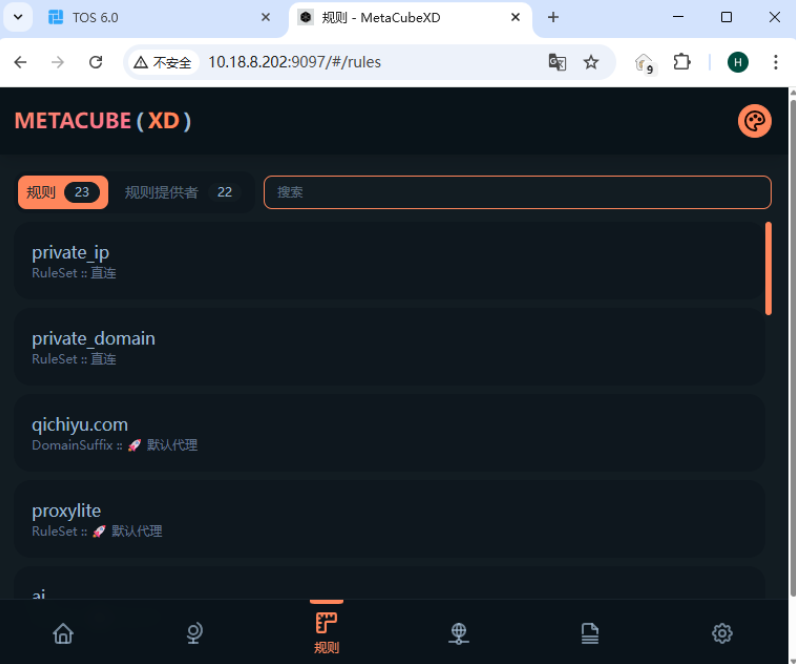Open the Google Translate icon
Viewport: 796px width, 664px height.
pyautogui.click(x=557, y=62)
